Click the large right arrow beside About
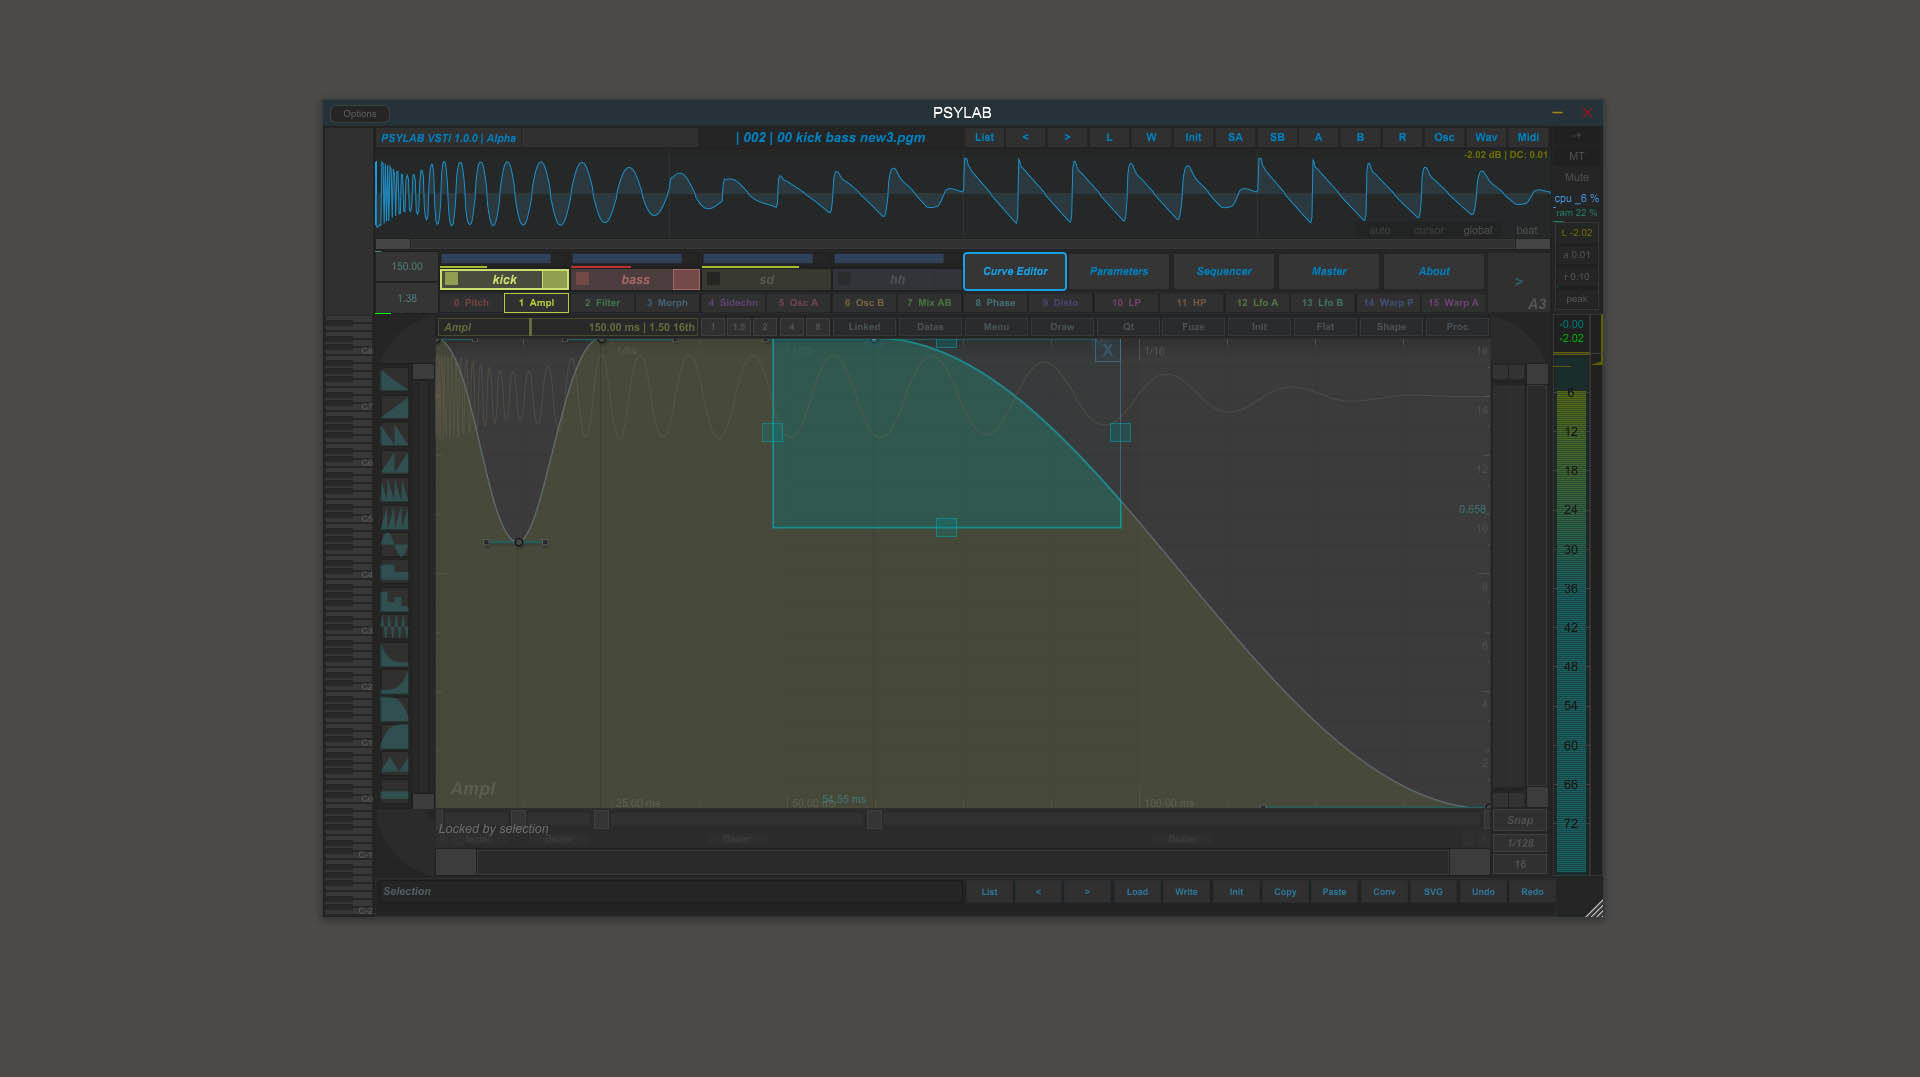 click(x=1518, y=282)
